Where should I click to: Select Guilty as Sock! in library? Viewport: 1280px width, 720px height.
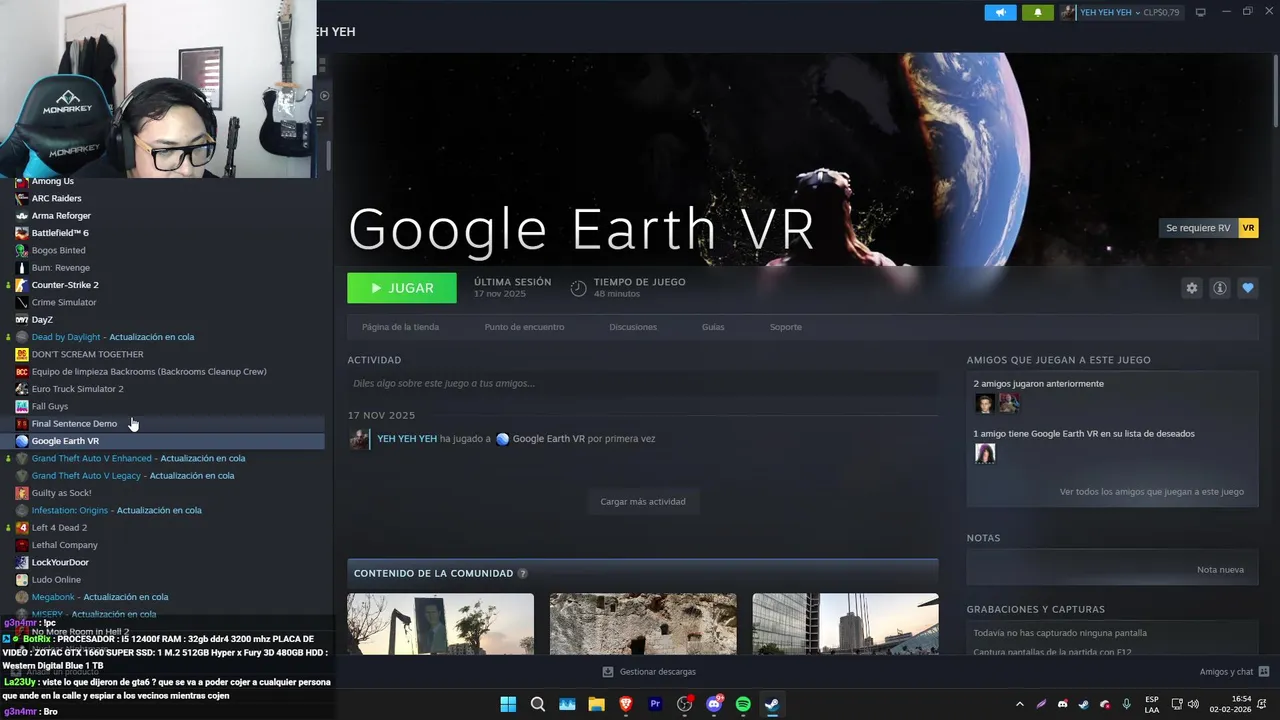point(61,493)
